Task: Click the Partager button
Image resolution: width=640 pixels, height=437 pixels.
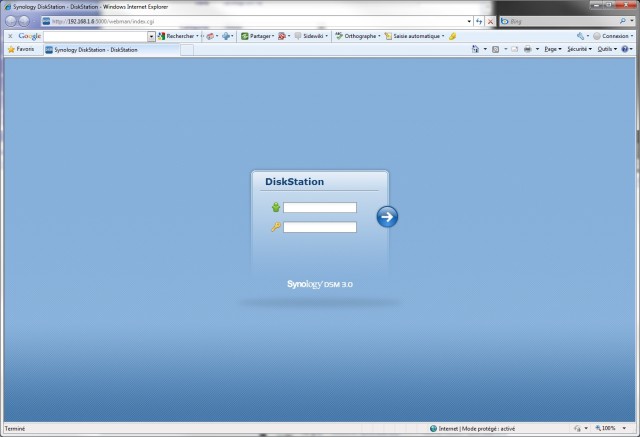Action: [256, 36]
